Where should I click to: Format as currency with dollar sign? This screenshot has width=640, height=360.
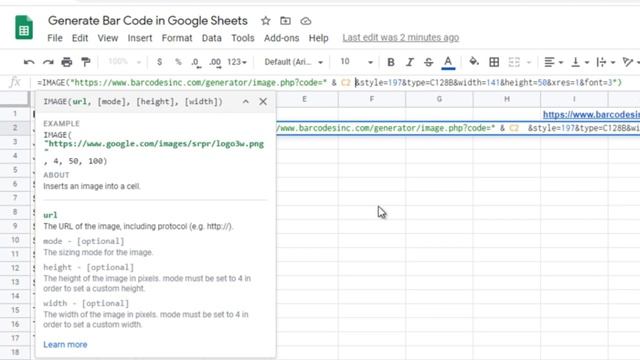[x=159, y=62]
